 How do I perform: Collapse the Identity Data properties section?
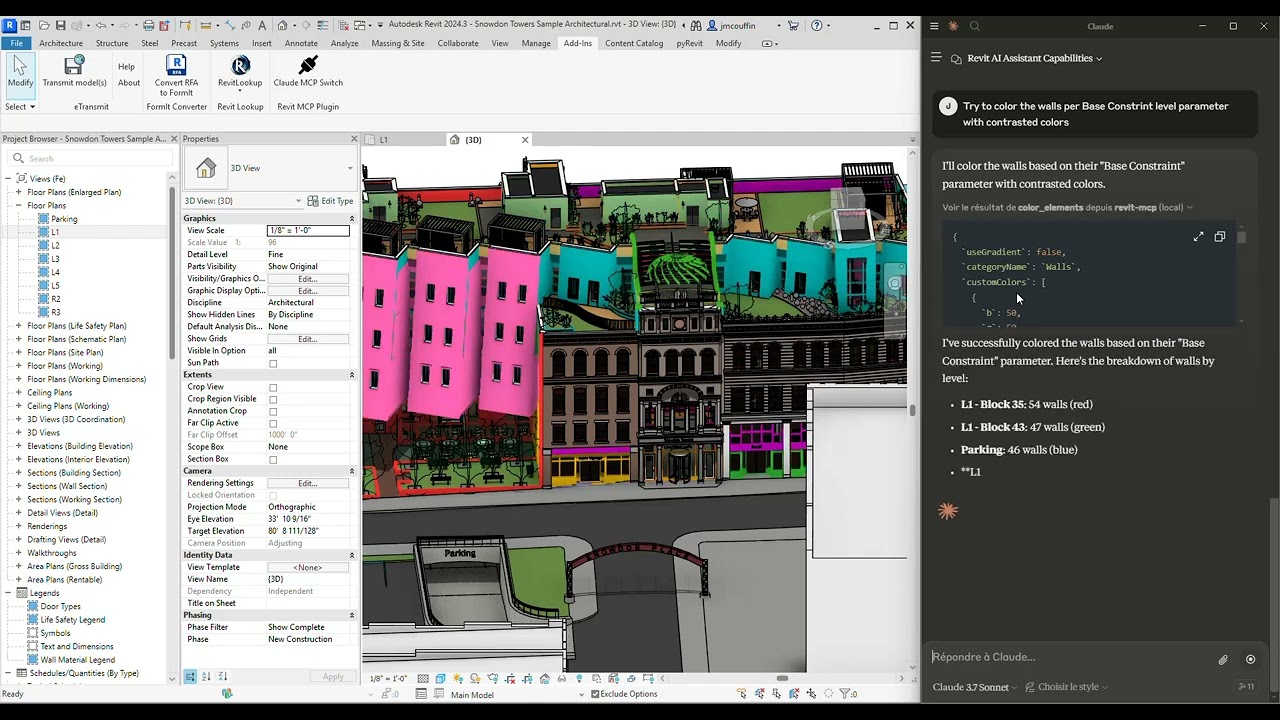click(352, 555)
